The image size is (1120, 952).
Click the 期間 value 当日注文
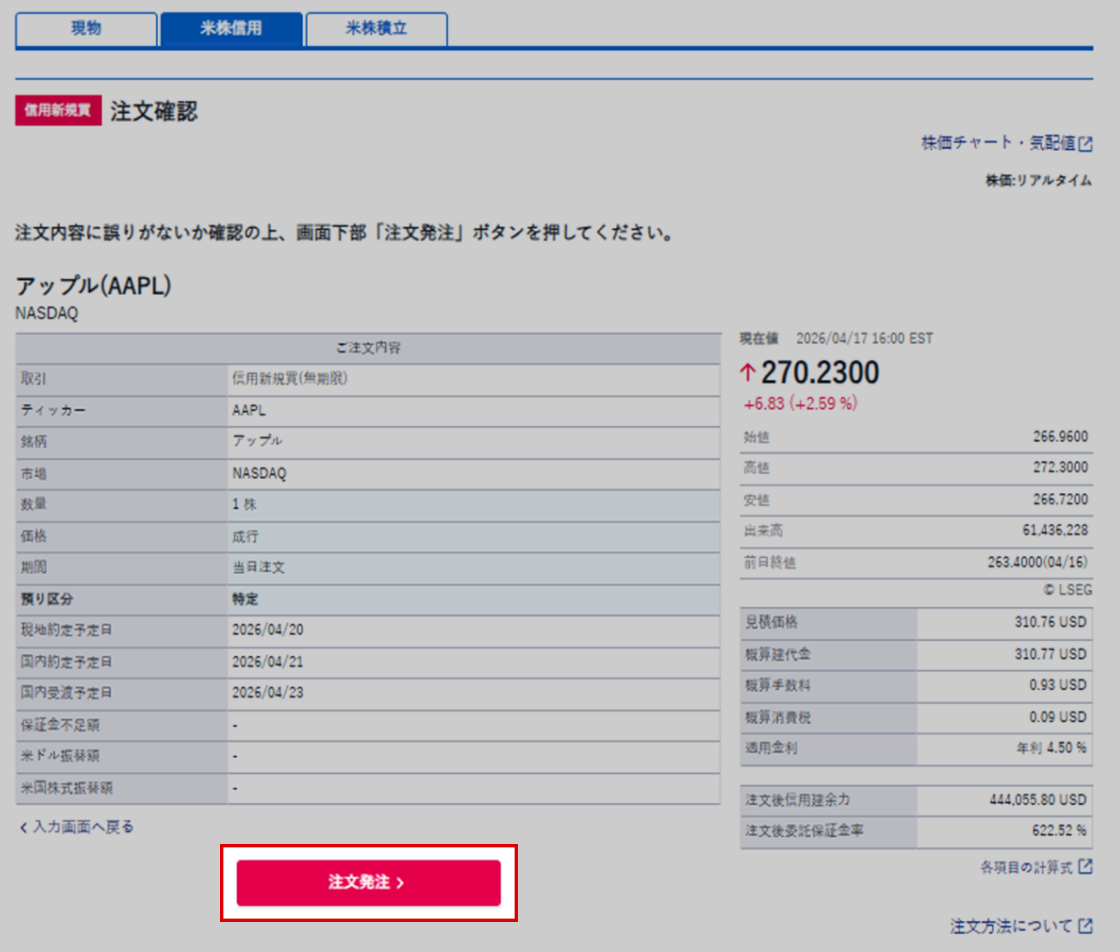point(258,567)
